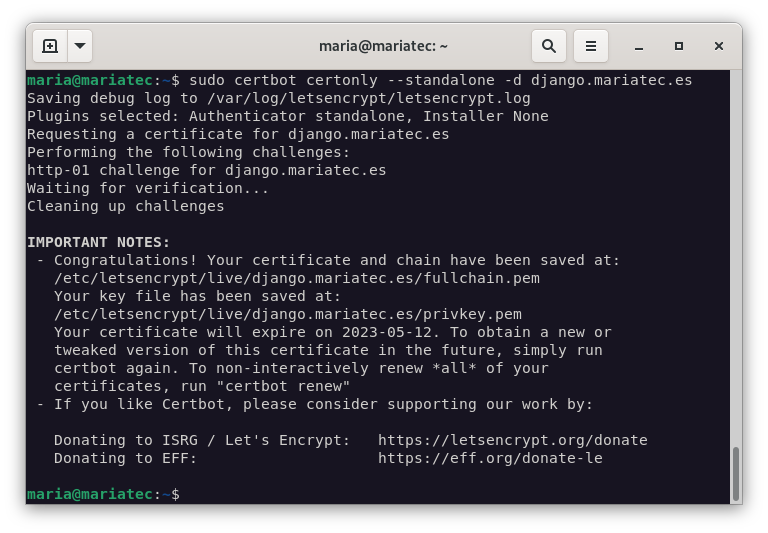Click the empty scrollbar track above thumb

click(x=736, y=250)
